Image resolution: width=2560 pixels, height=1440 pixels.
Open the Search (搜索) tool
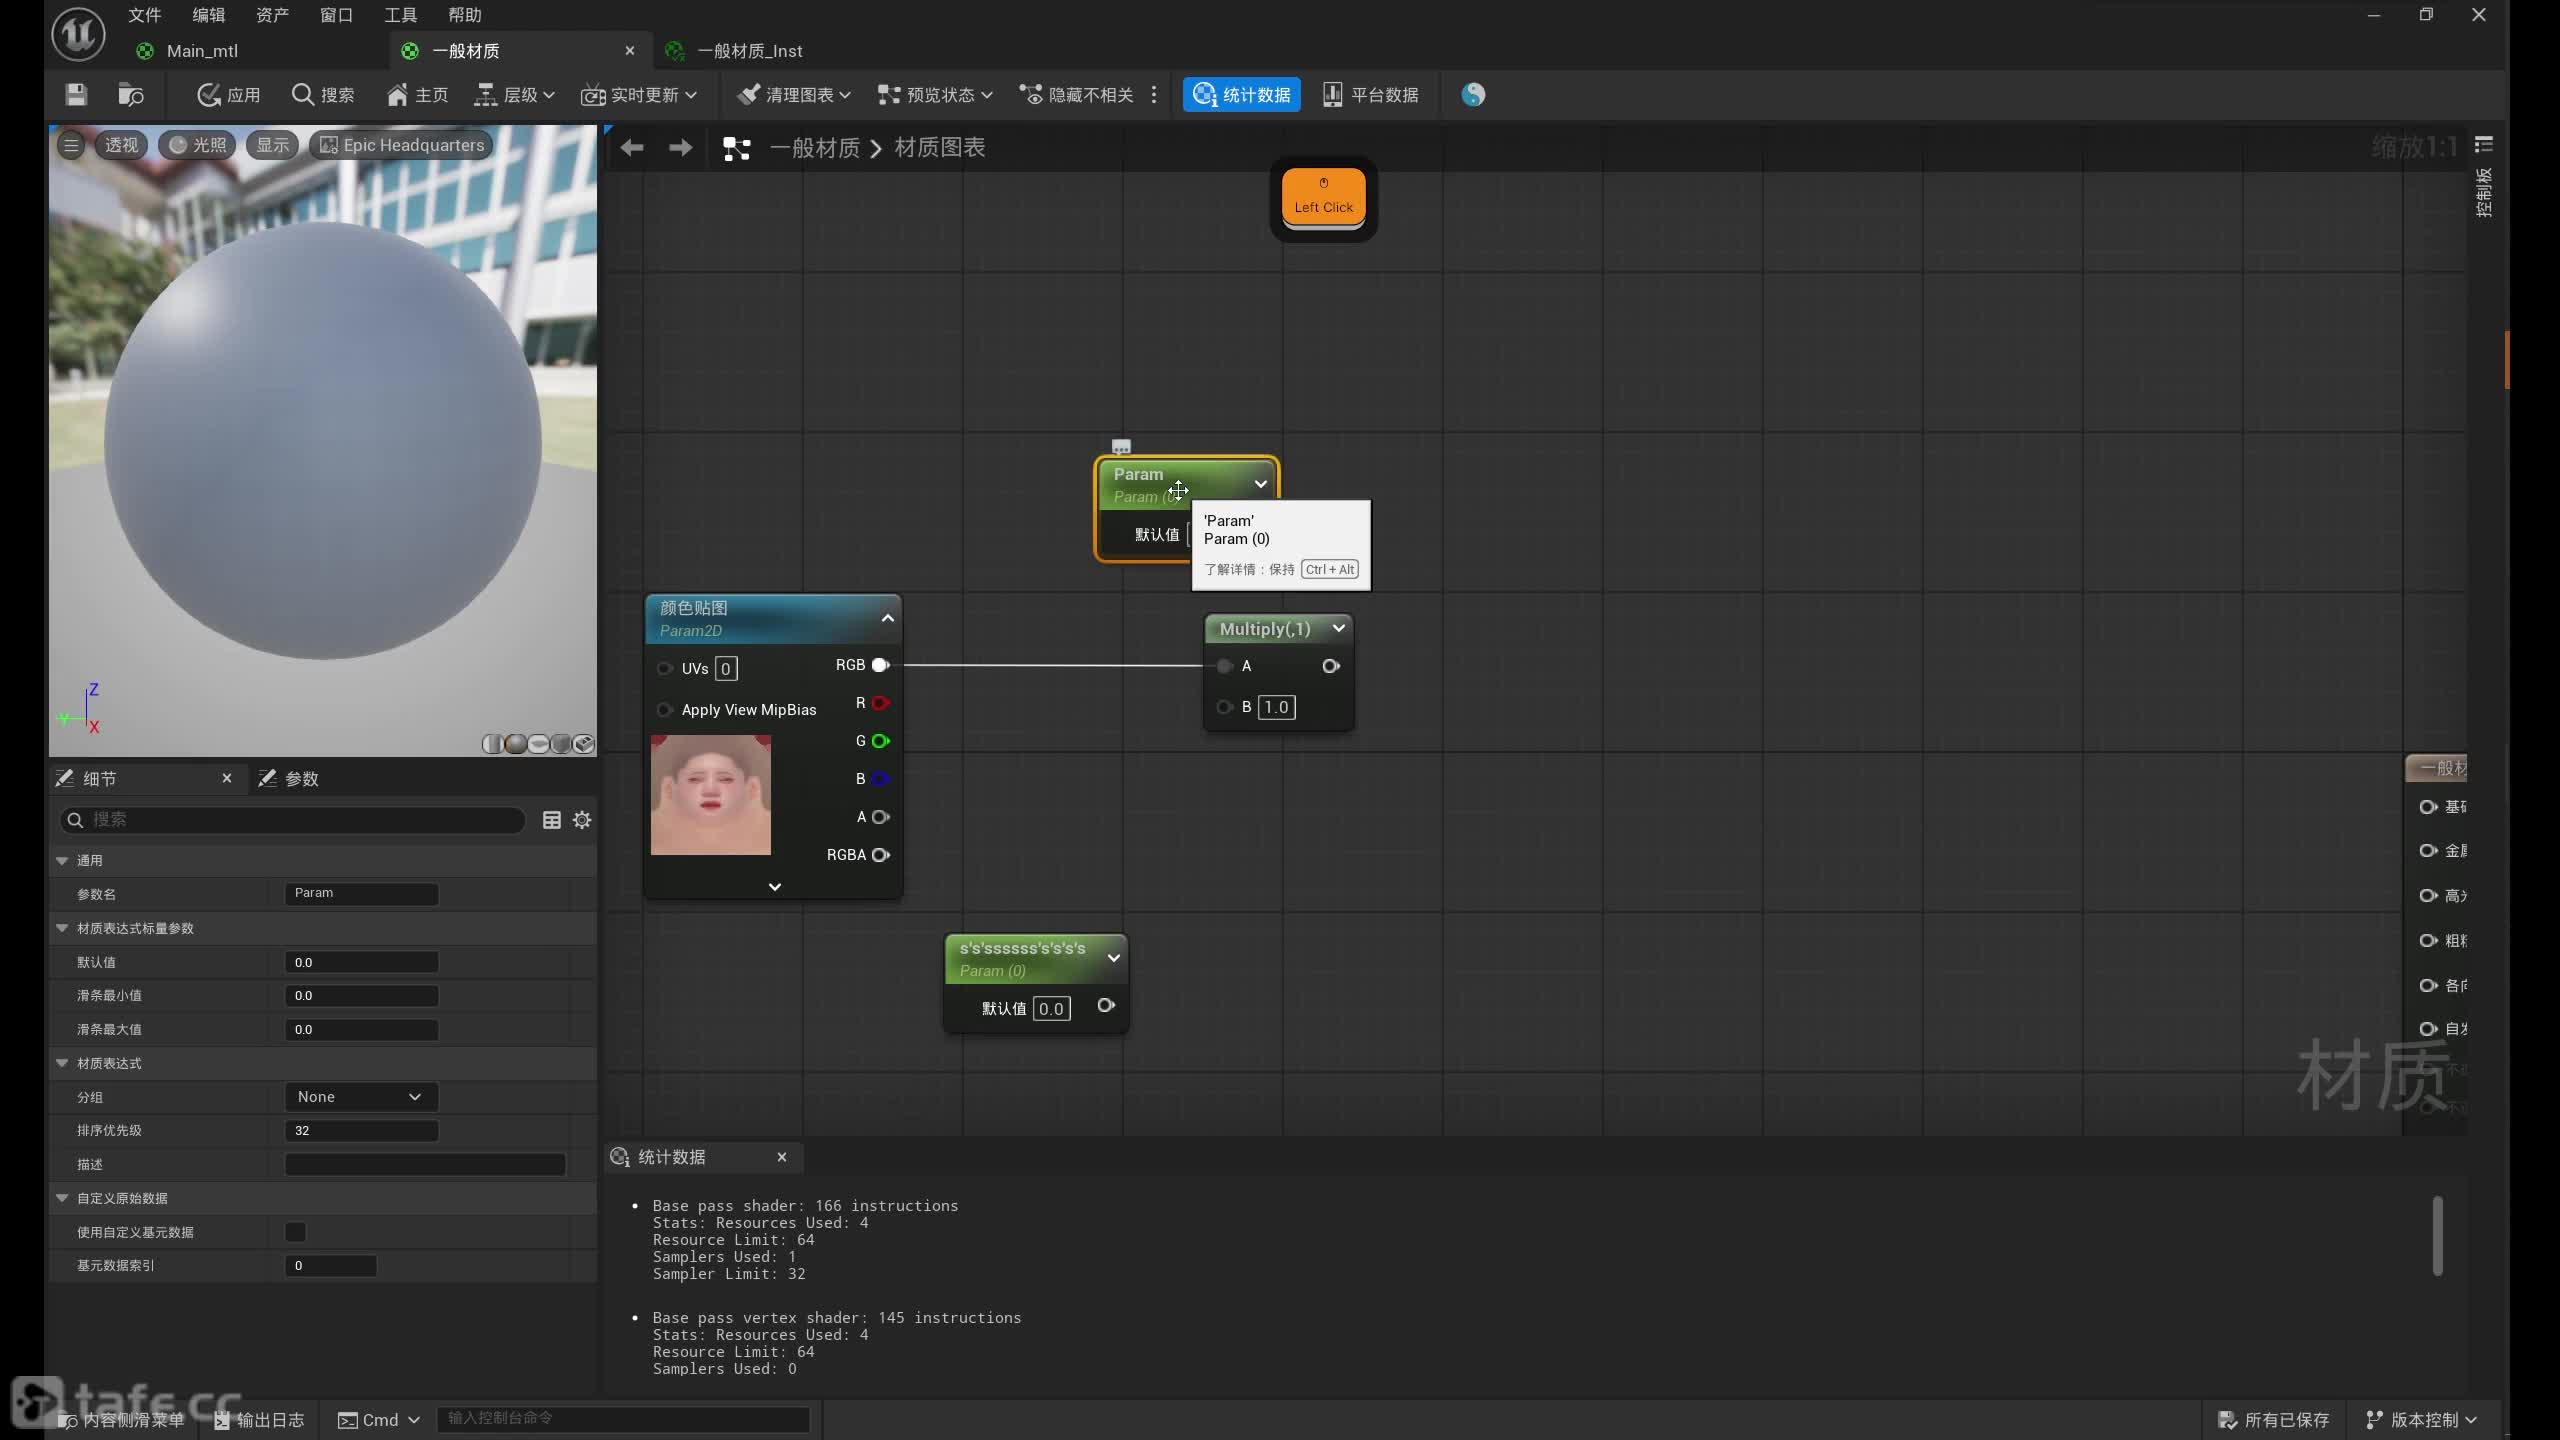[322, 95]
